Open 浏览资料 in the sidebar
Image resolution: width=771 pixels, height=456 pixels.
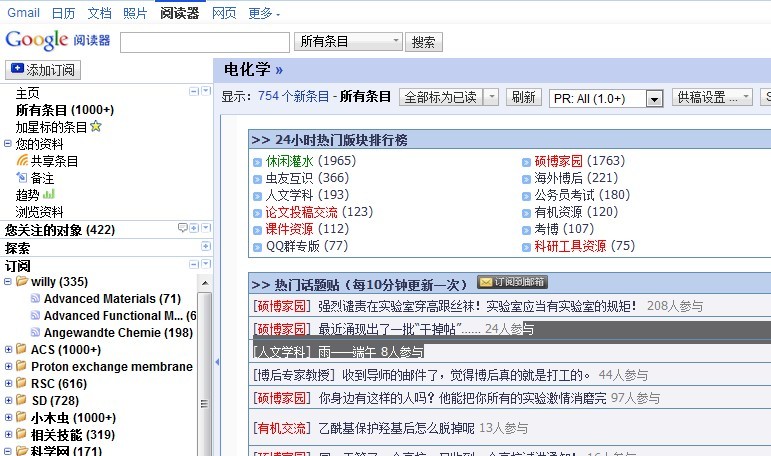pyautogui.click(x=39, y=212)
